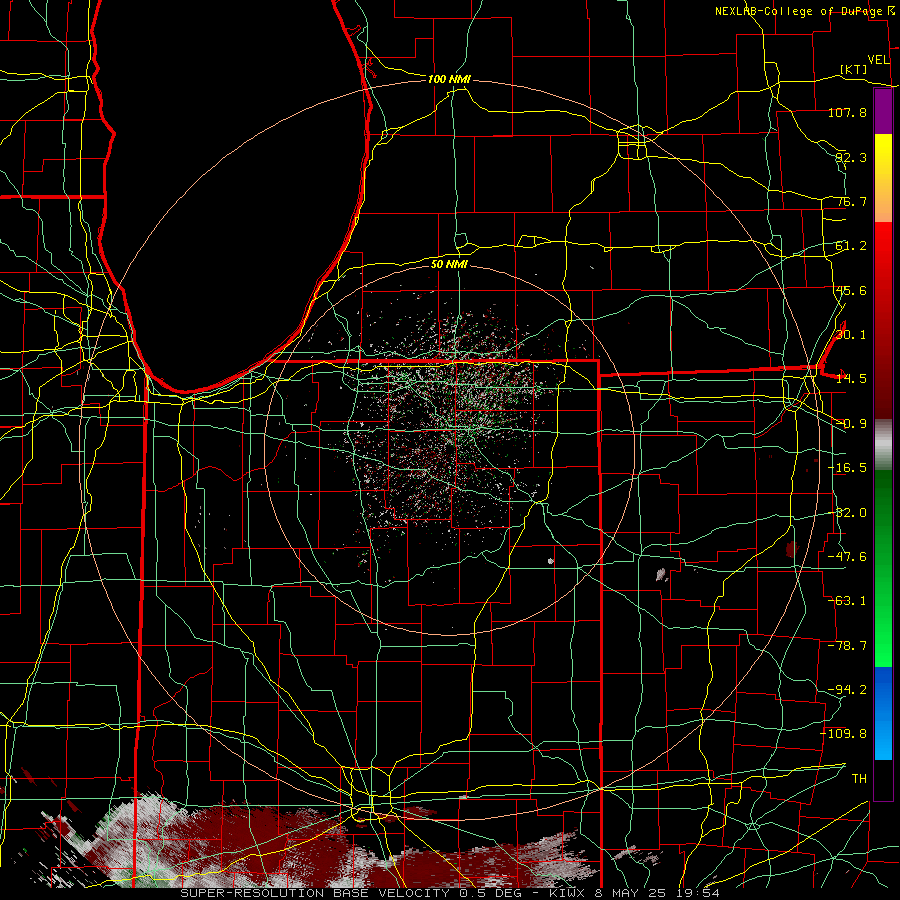Select the 107.8 velocity scale value

[x=847, y=112]
